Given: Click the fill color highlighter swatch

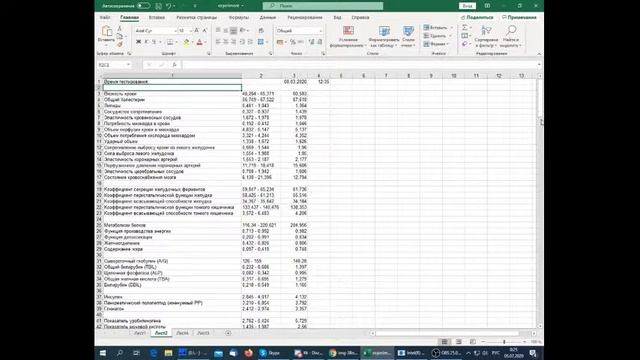Looking at the screenshot, I should pos(186,42).
